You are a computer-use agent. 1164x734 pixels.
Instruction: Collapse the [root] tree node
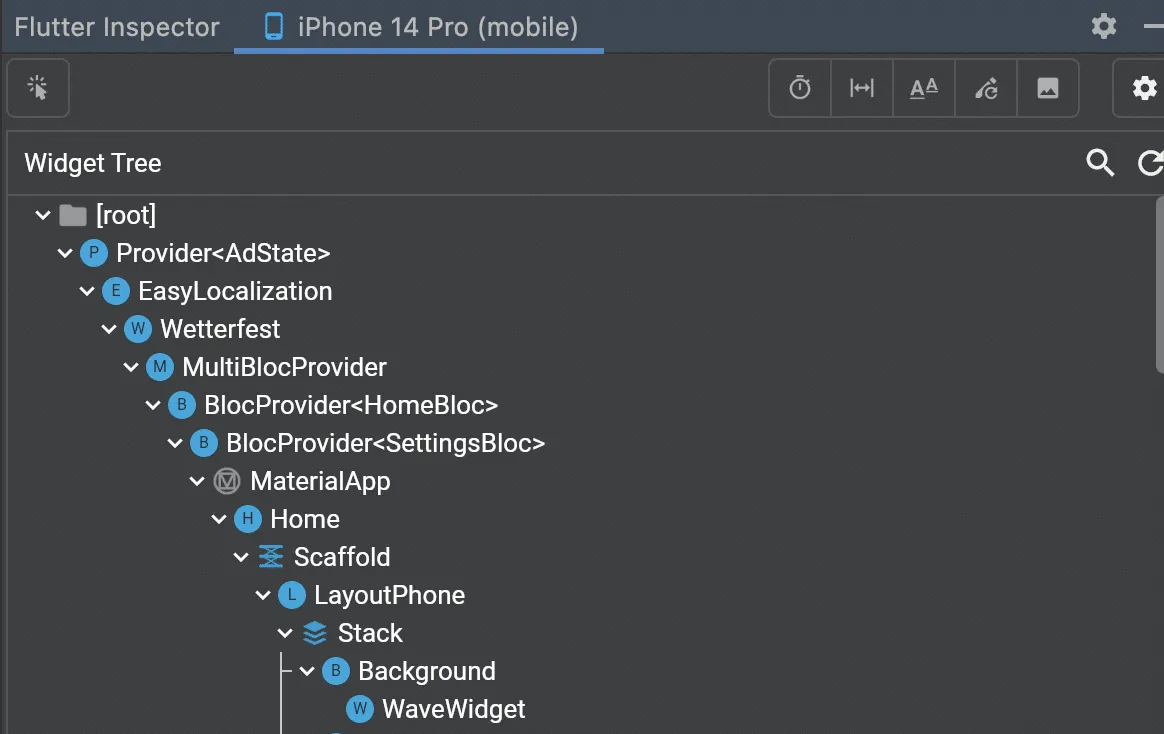[x=42, y=214]
